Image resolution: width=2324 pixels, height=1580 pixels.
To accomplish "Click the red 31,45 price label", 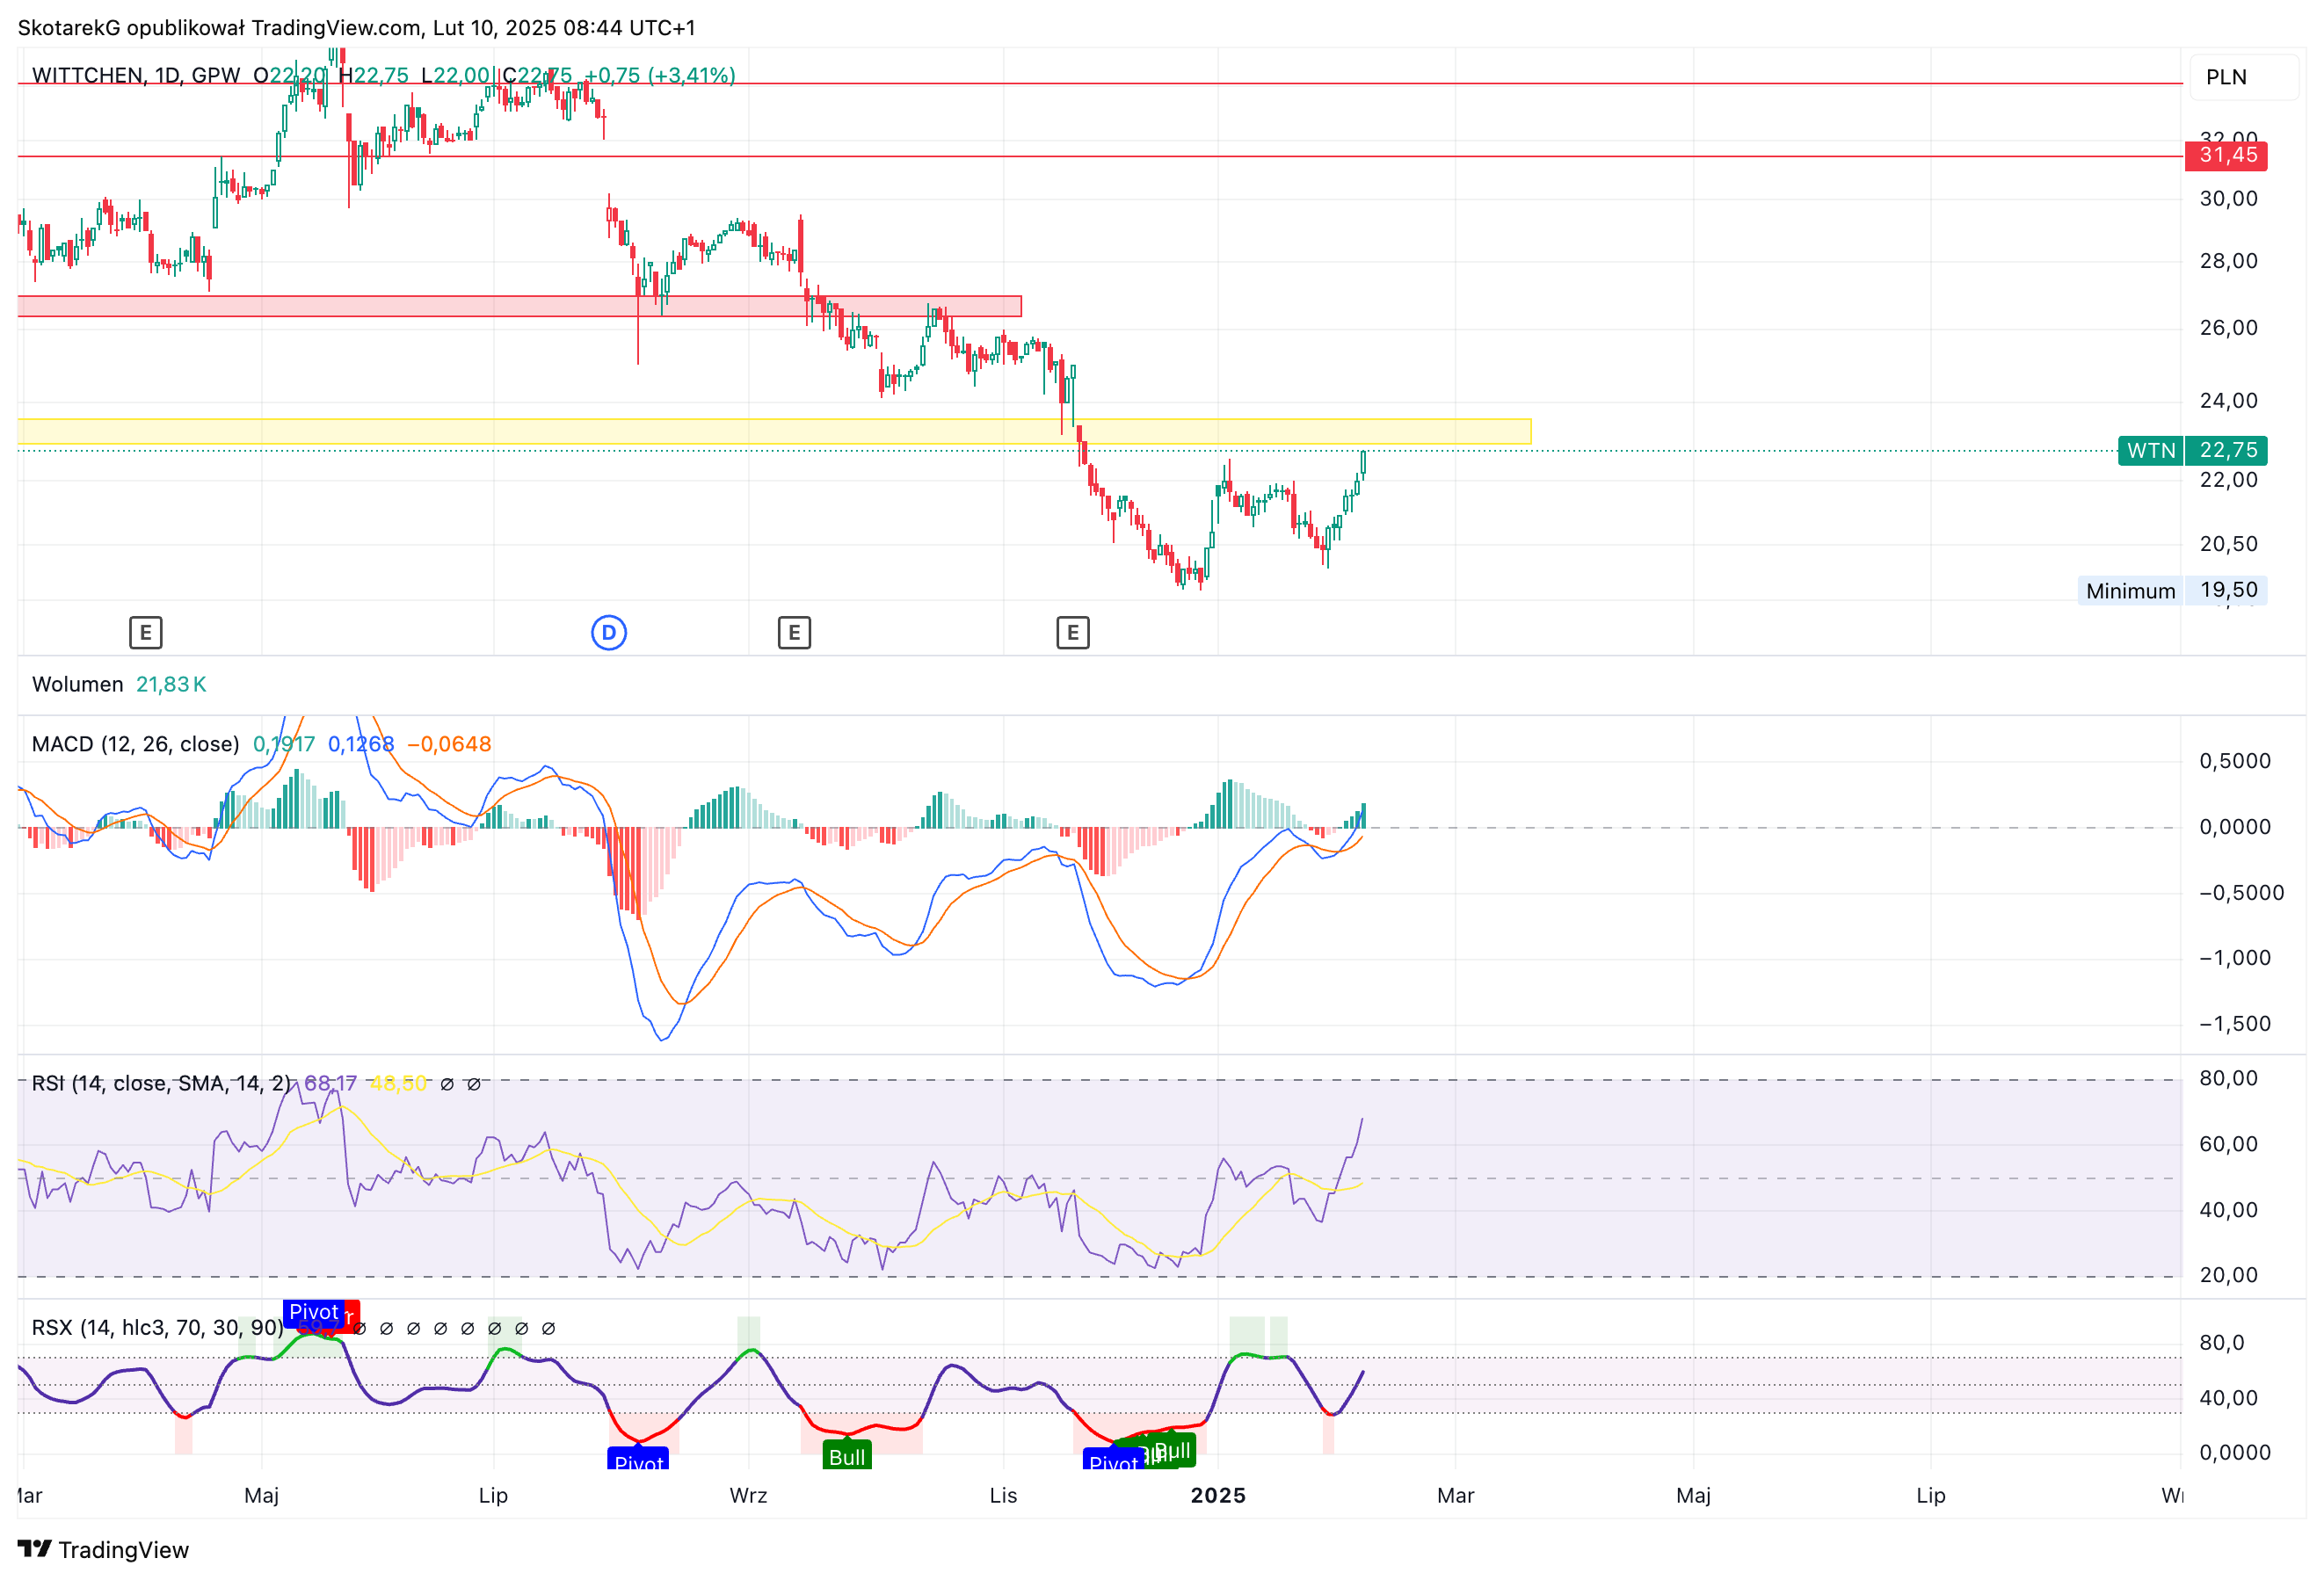I will pos(2226,155).
